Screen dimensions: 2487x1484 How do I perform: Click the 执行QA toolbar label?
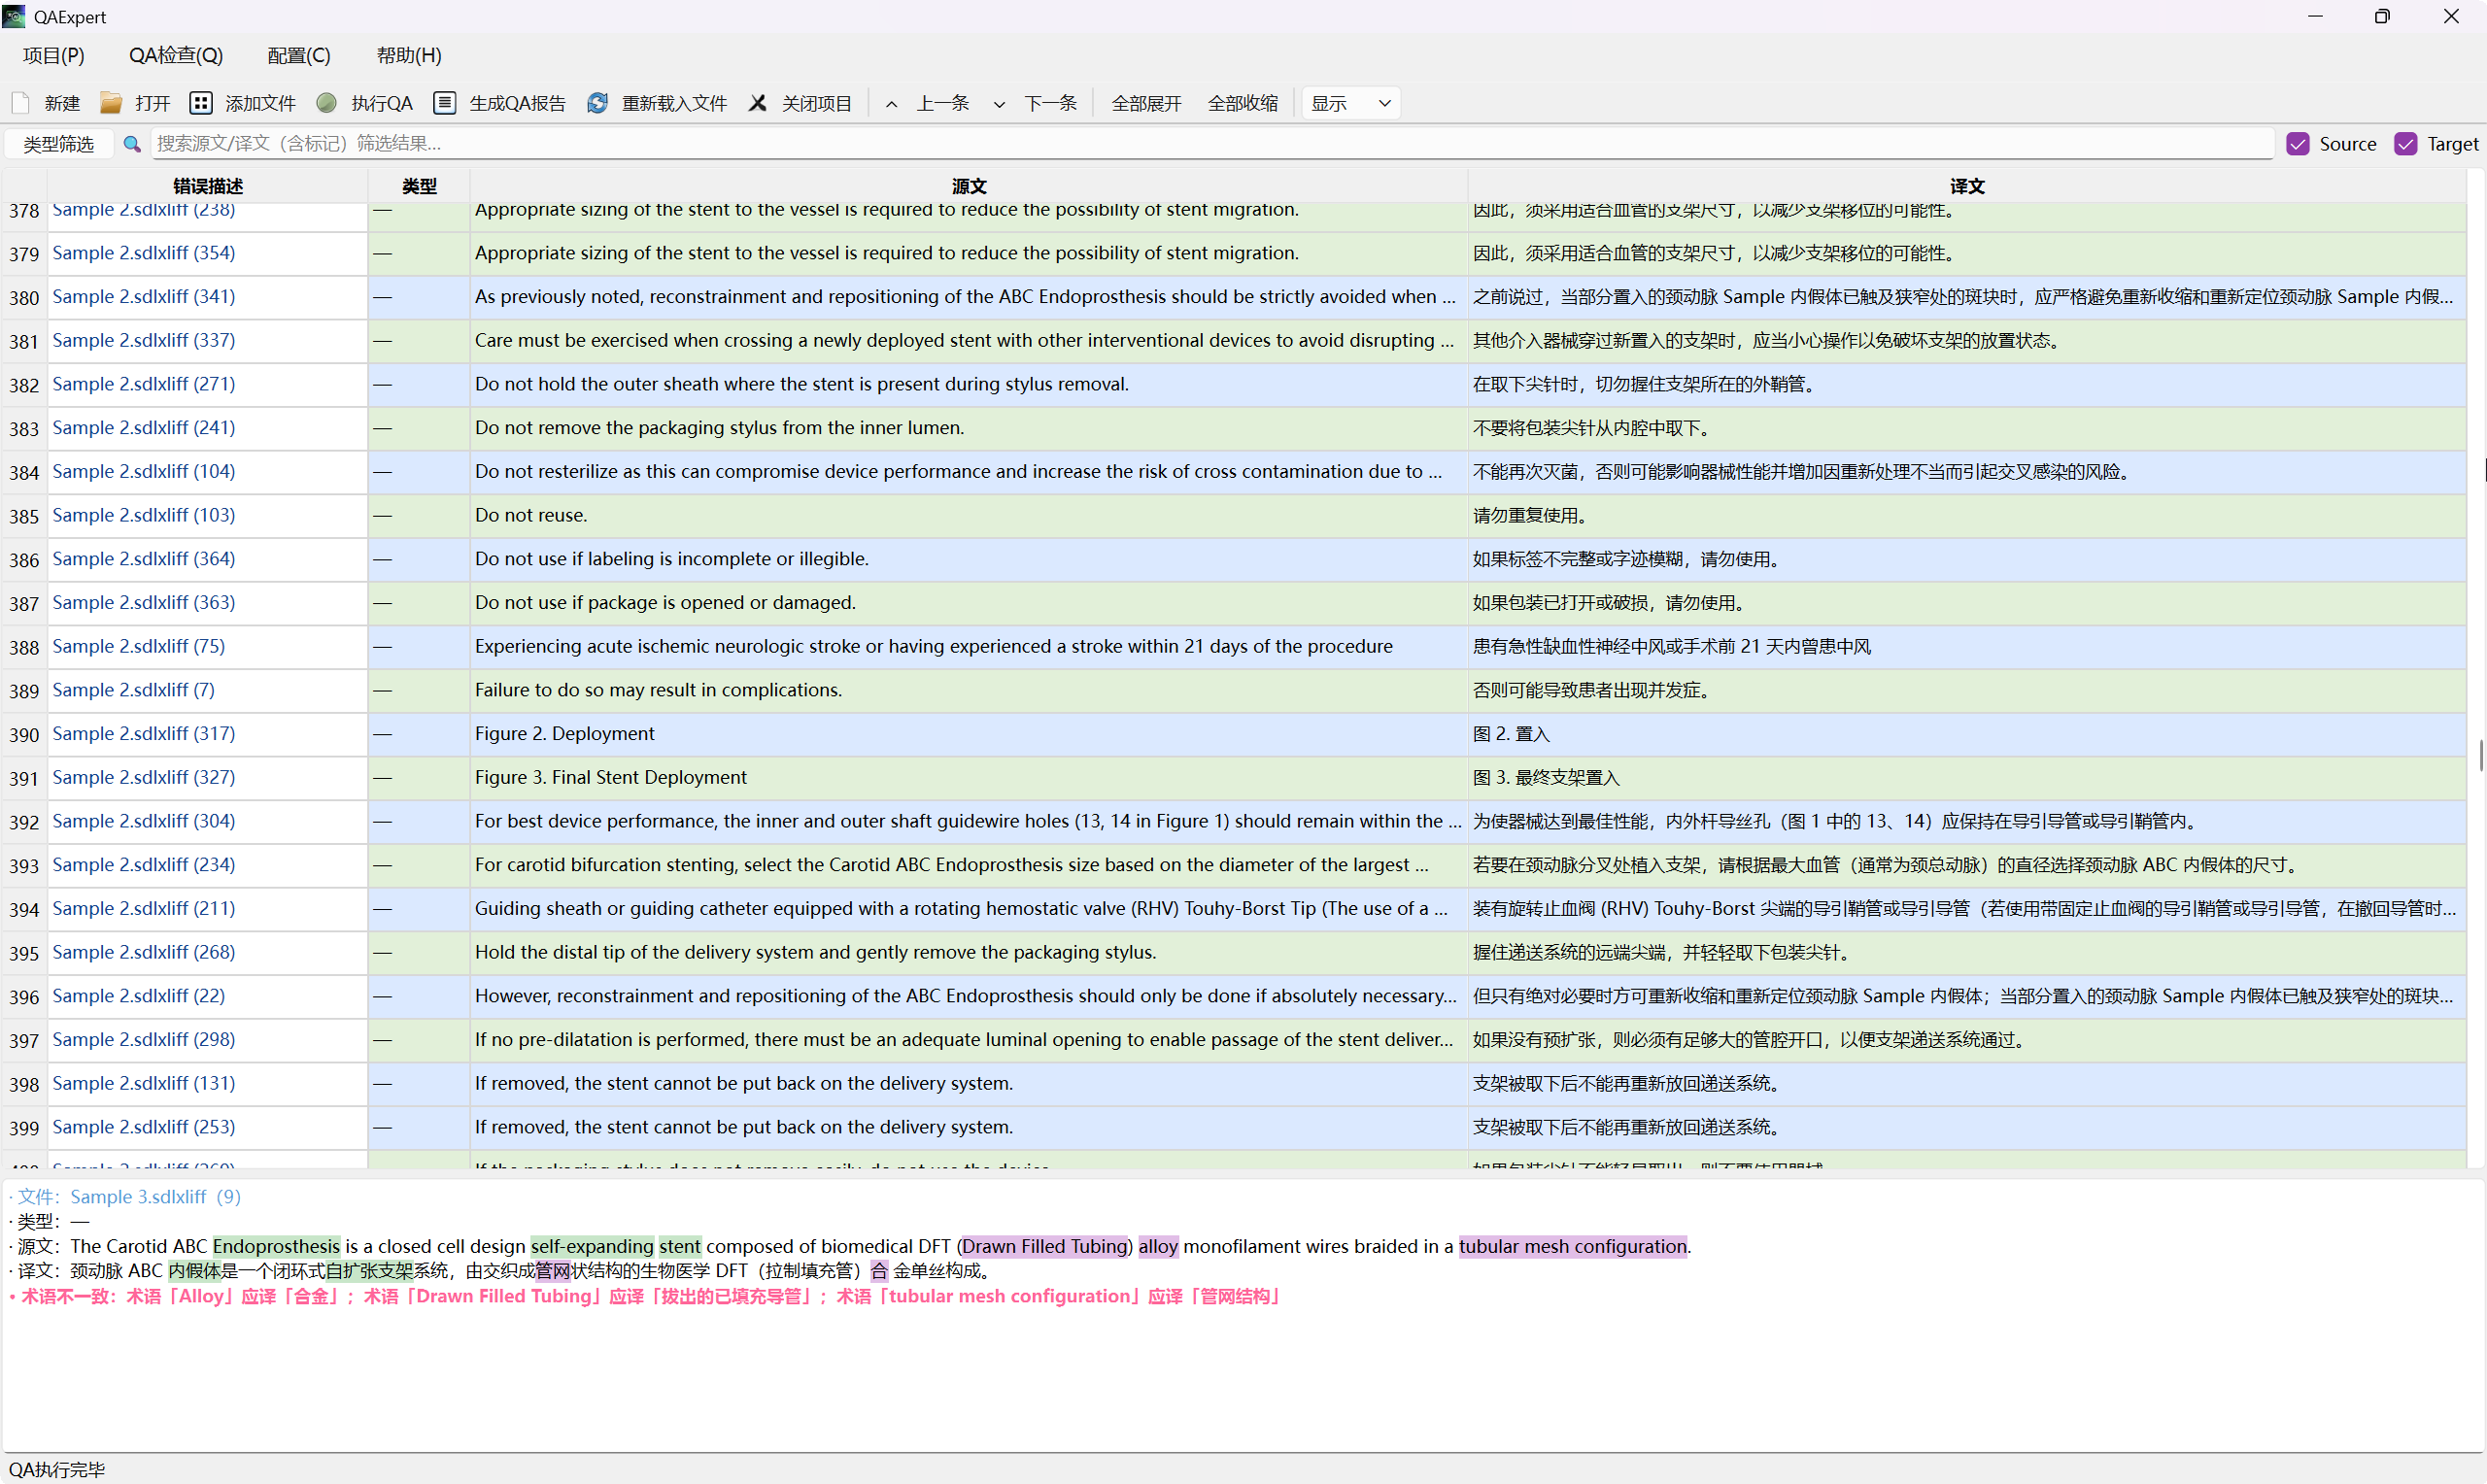tap(382, 103)
